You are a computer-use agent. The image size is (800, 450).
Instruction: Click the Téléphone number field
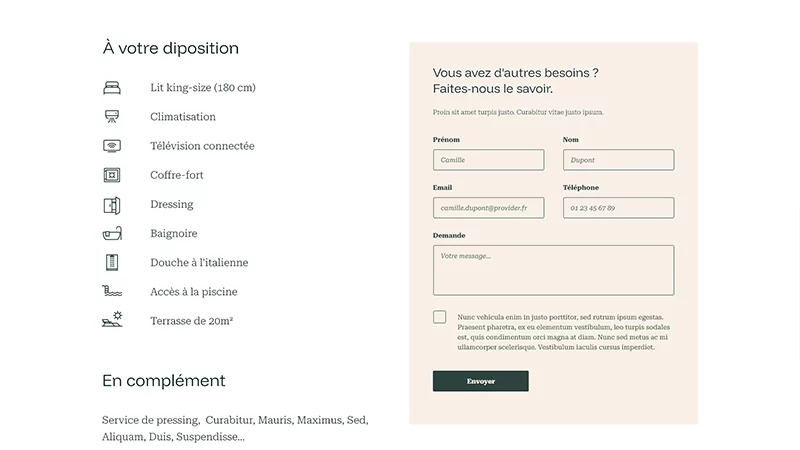tap(618, 208)
